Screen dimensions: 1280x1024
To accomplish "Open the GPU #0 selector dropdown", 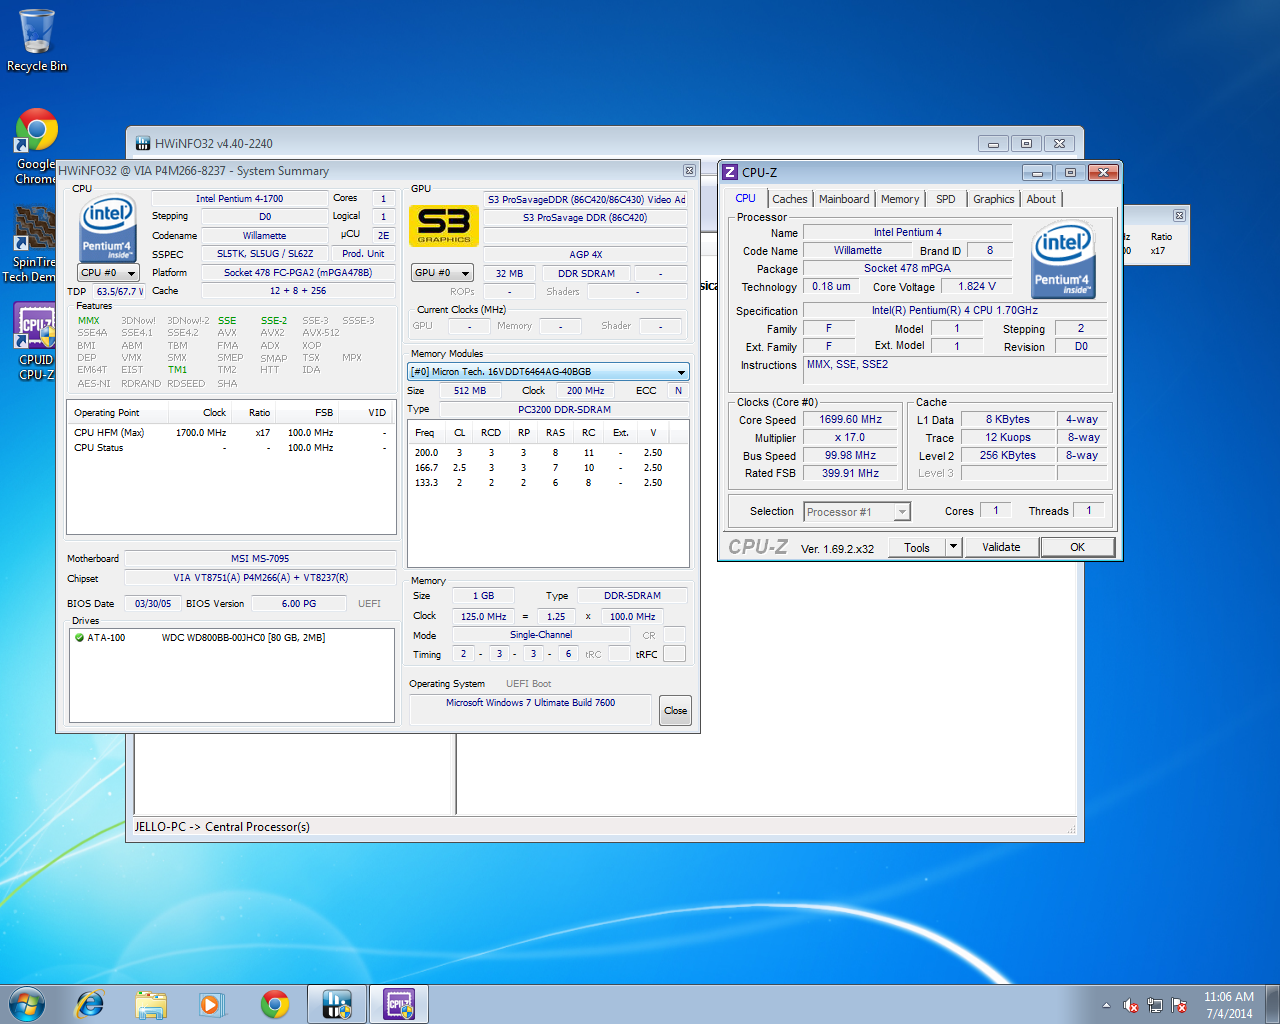I will tap(441, 272).
